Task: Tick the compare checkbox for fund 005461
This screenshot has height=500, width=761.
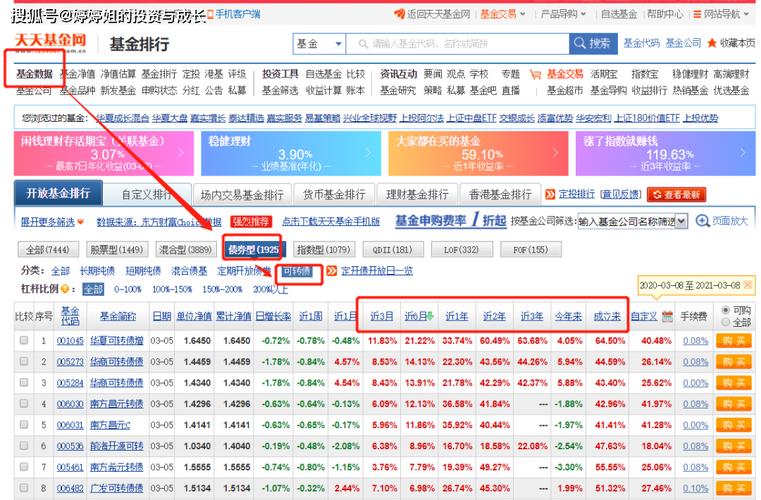Action: (24, 467)
